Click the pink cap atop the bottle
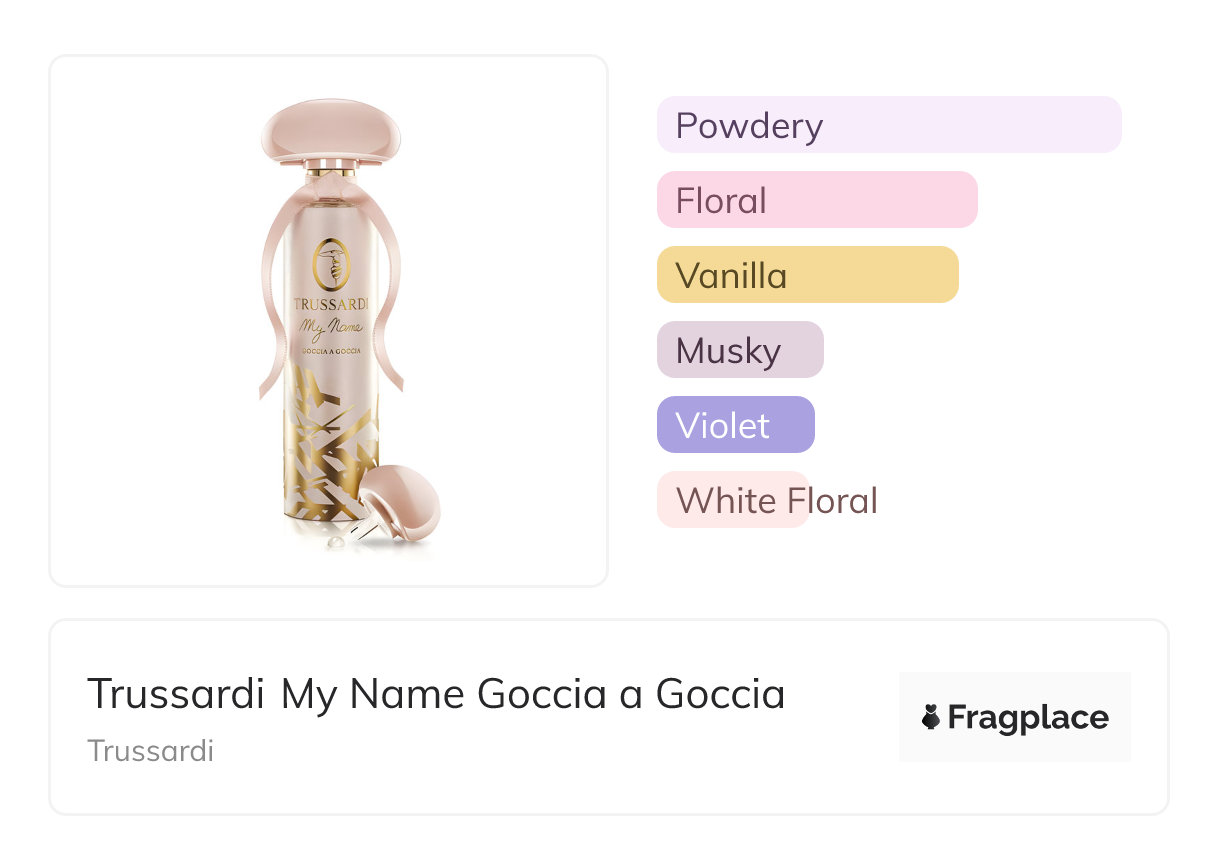This screenshot has width=1218, height=864. click(x=330, y=130)
